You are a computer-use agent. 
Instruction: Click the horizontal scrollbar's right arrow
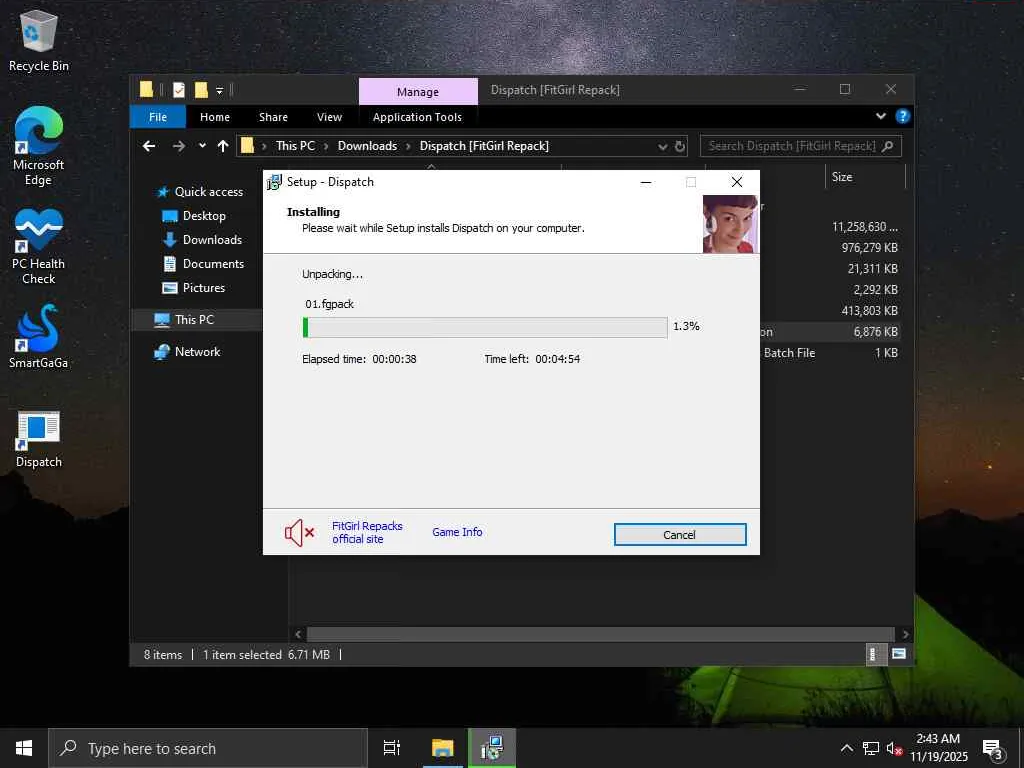905,634
